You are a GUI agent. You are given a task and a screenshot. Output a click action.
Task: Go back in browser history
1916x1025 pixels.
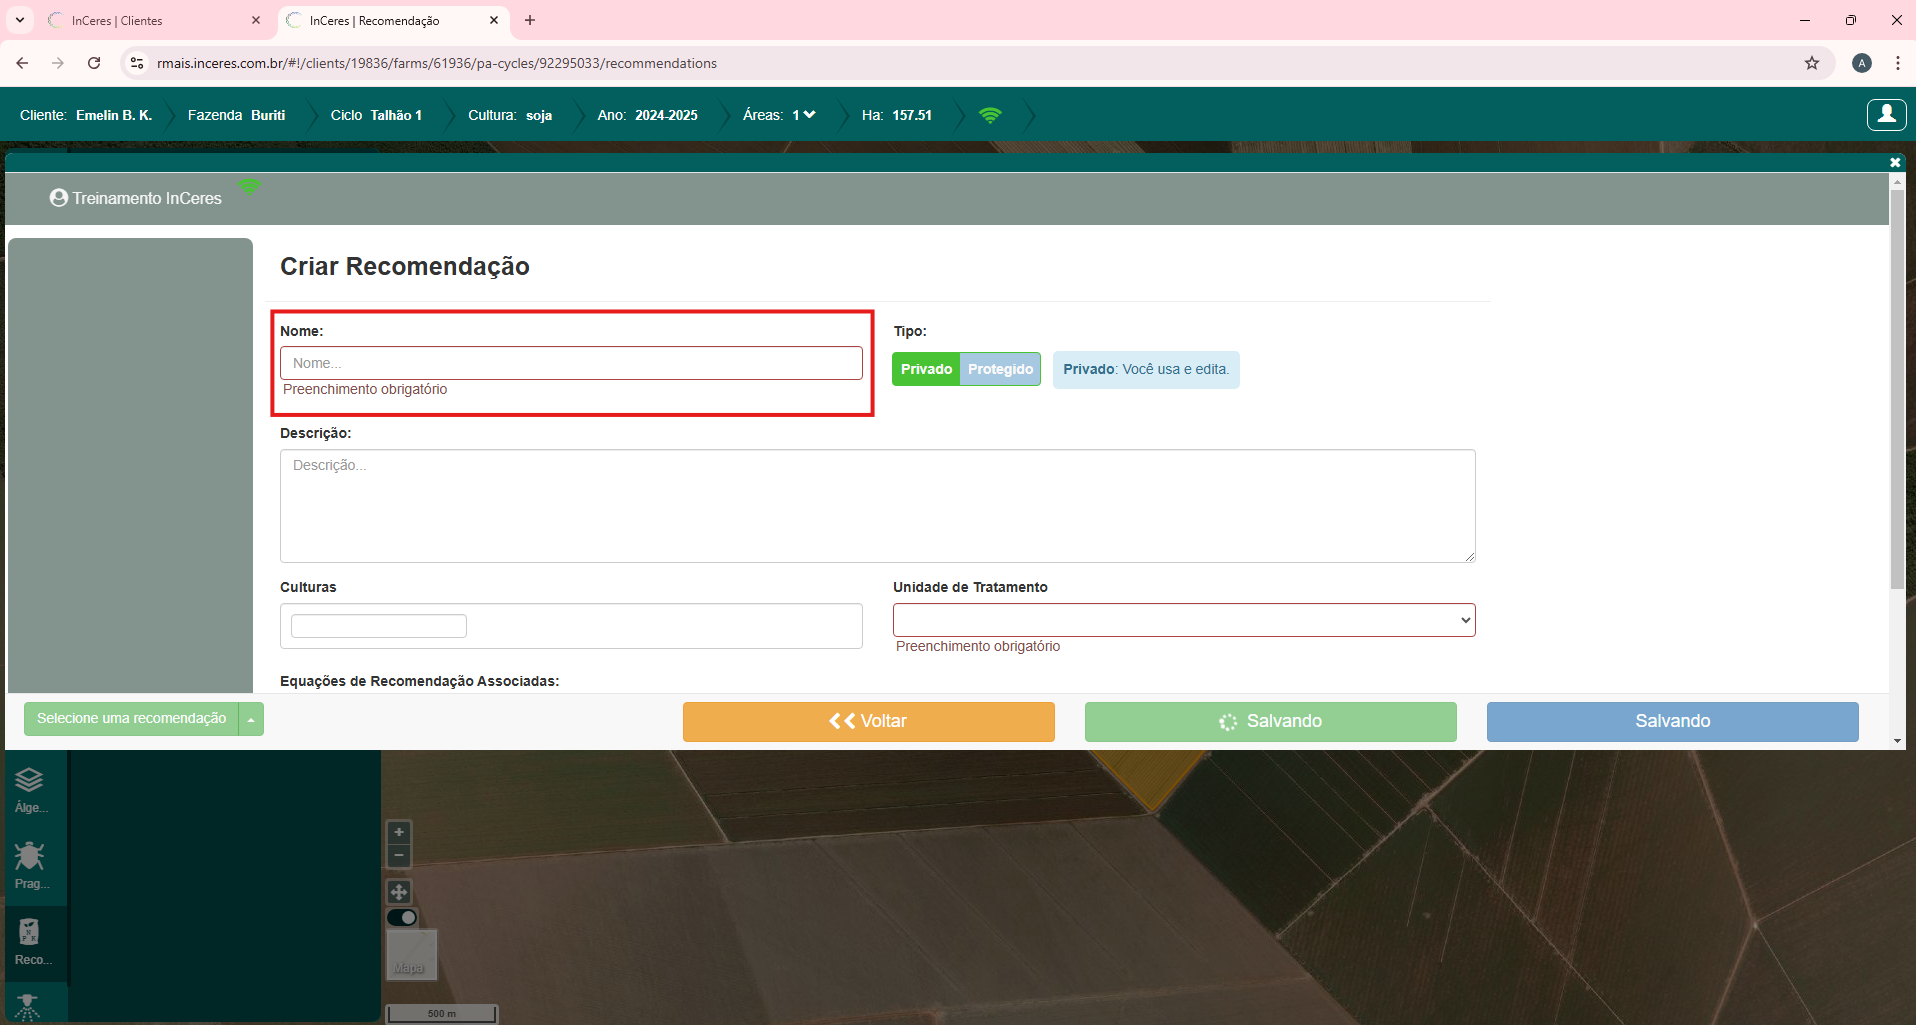pyautogui.click(x=22, y=63)
